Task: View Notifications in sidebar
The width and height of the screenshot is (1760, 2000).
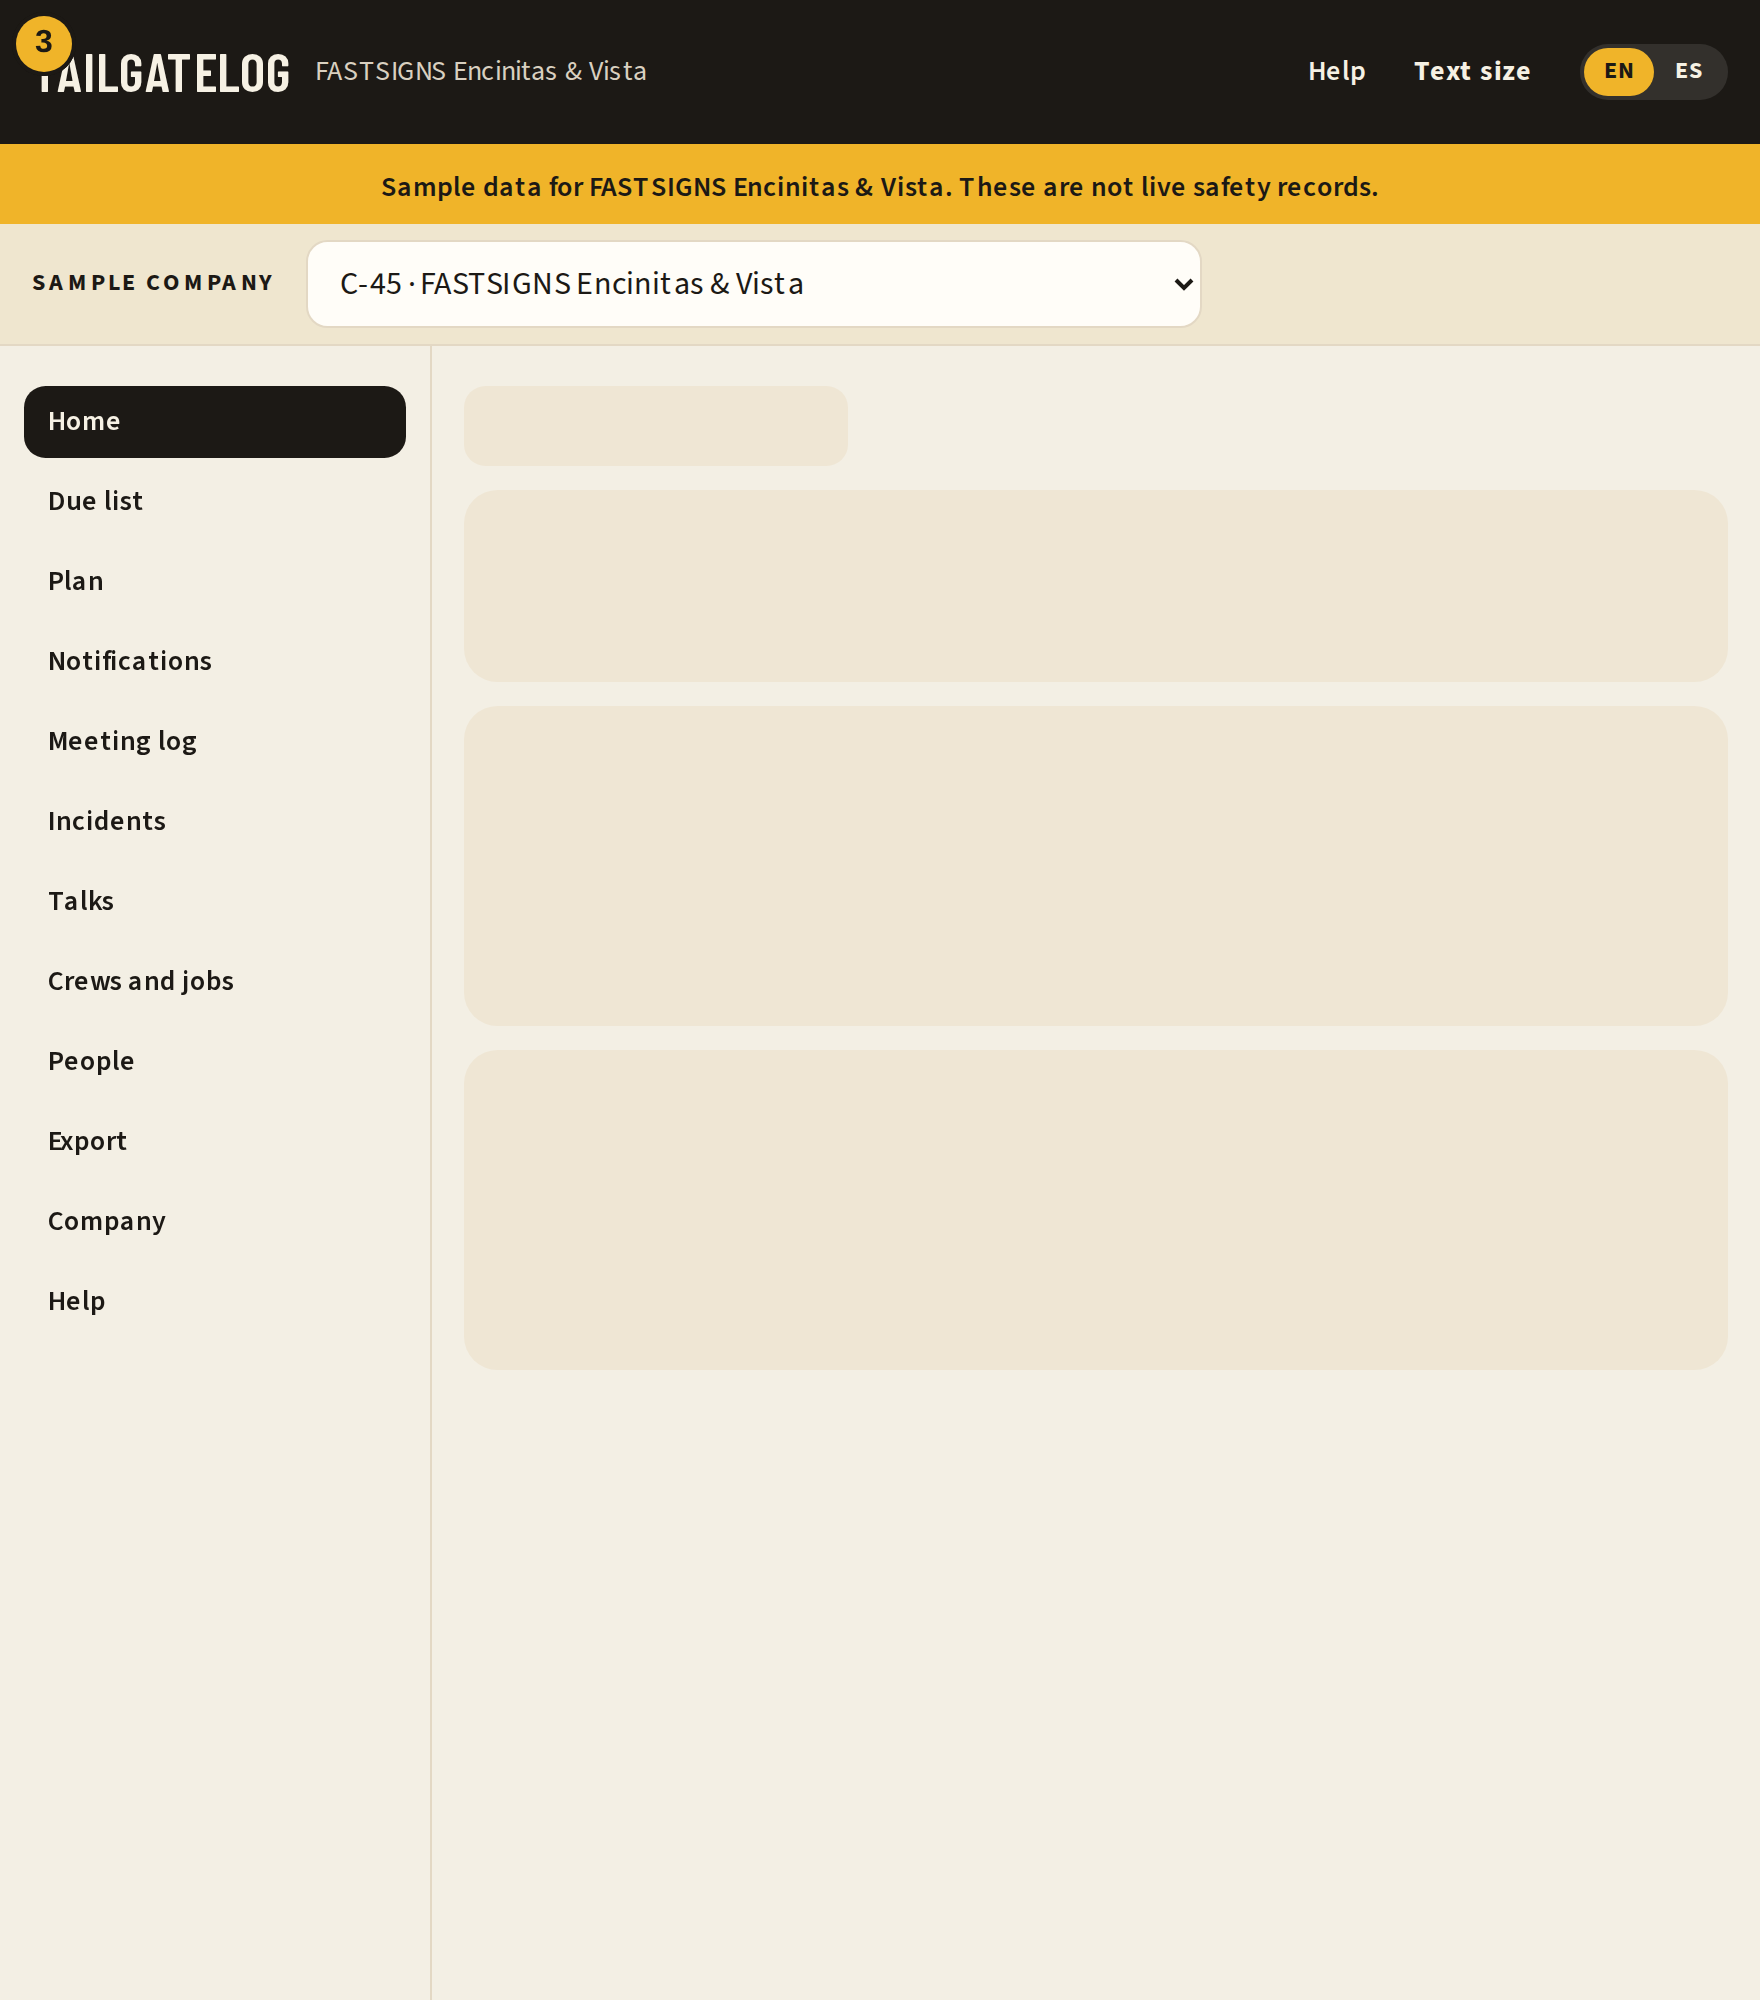Action: tap(215, 662)
